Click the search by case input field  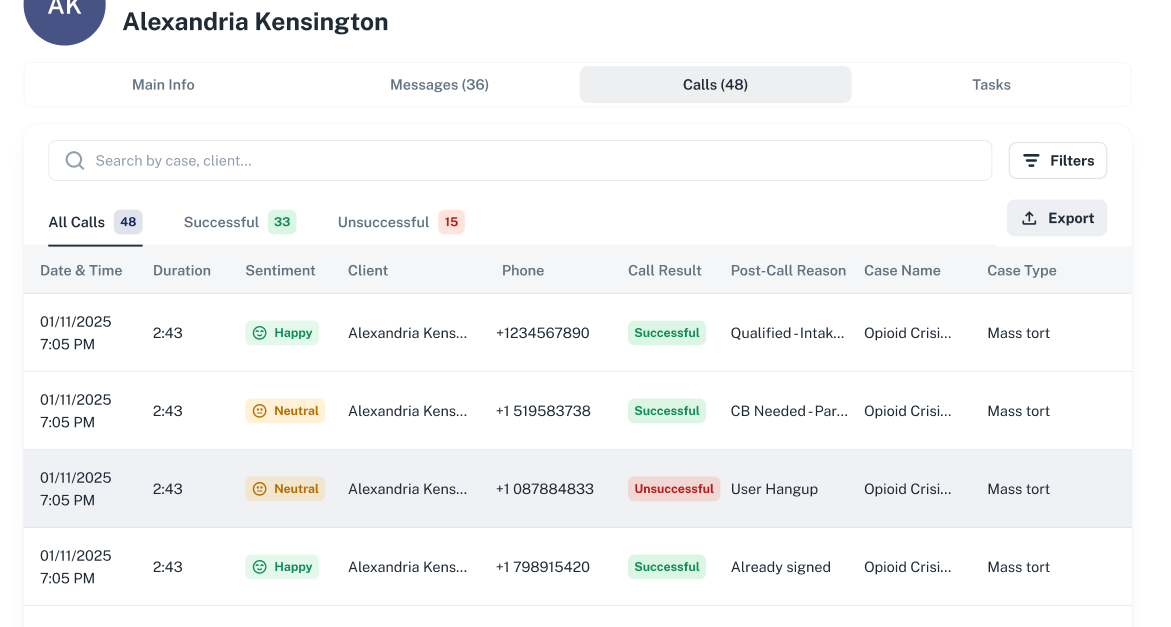point(400,160)
